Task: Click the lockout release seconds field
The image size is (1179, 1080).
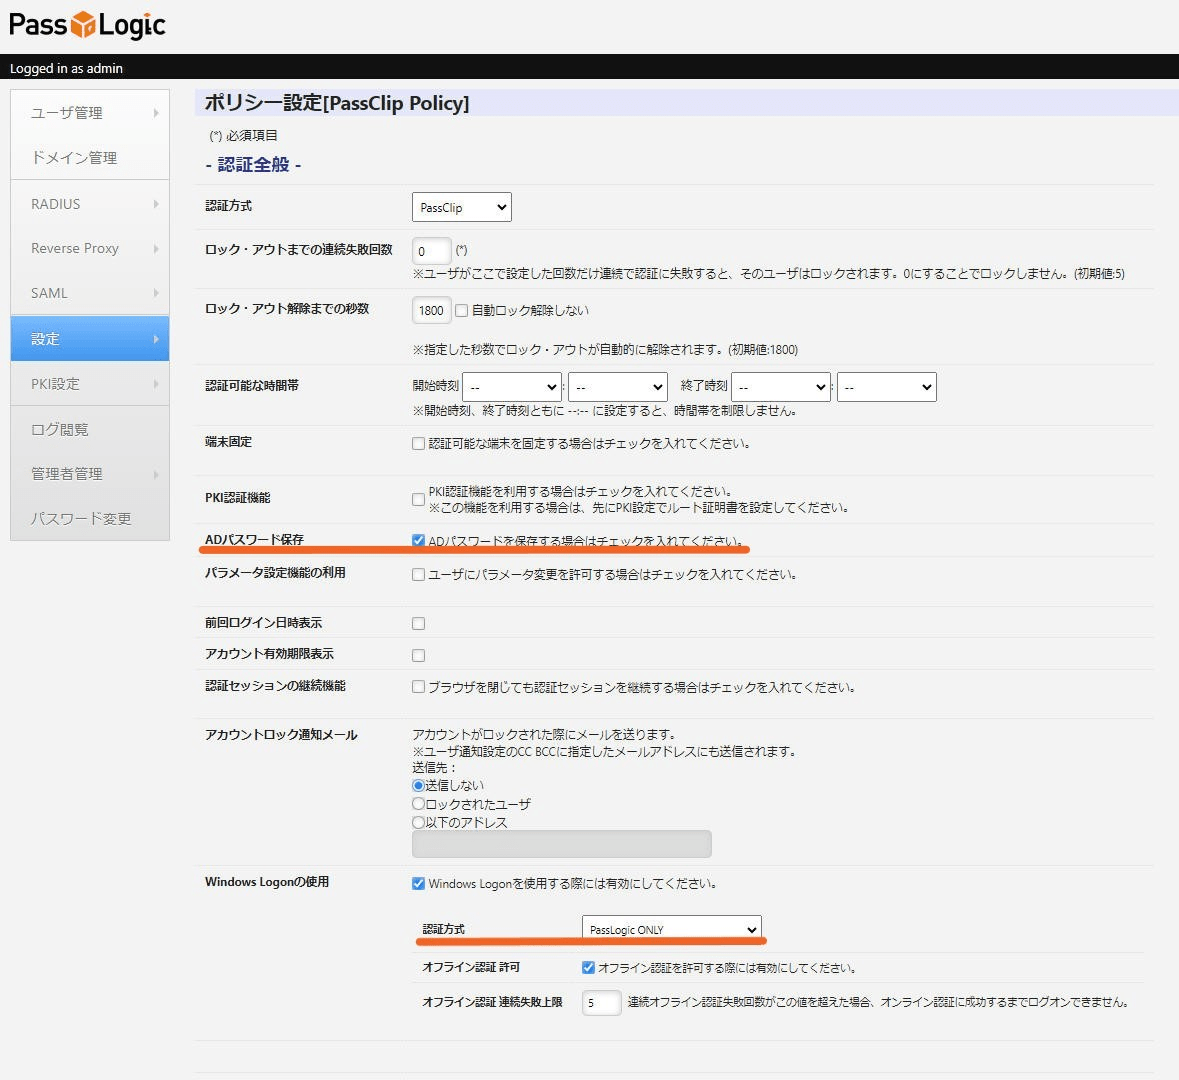Action: click(431, 310)
